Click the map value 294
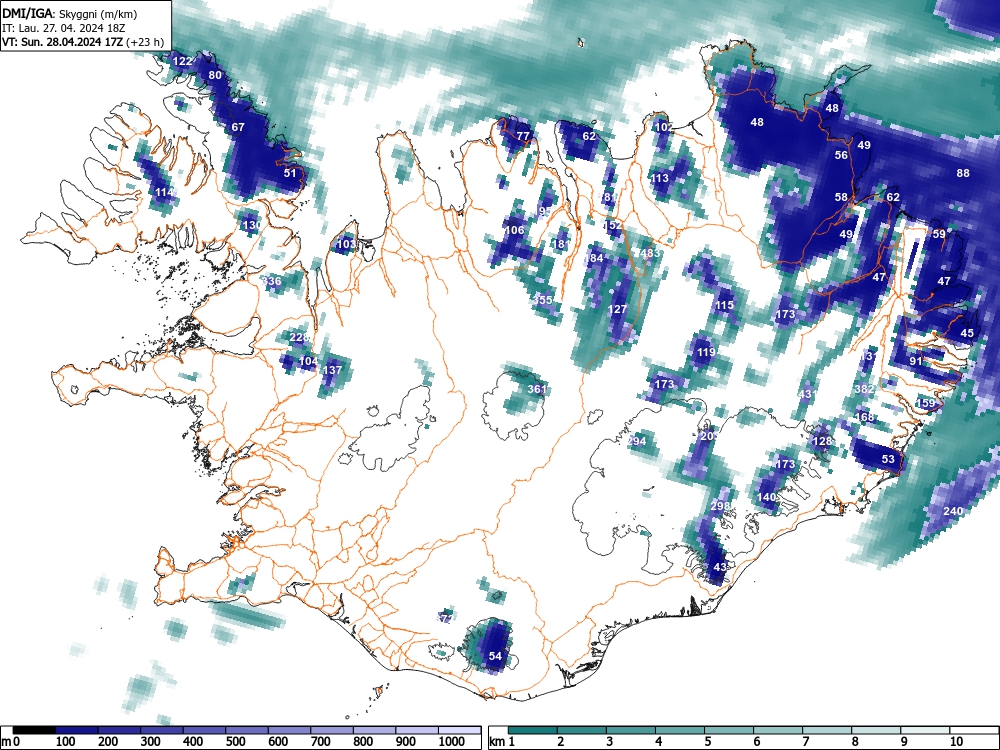Viewport: 1000px width, 750px height. coord(636,441)
